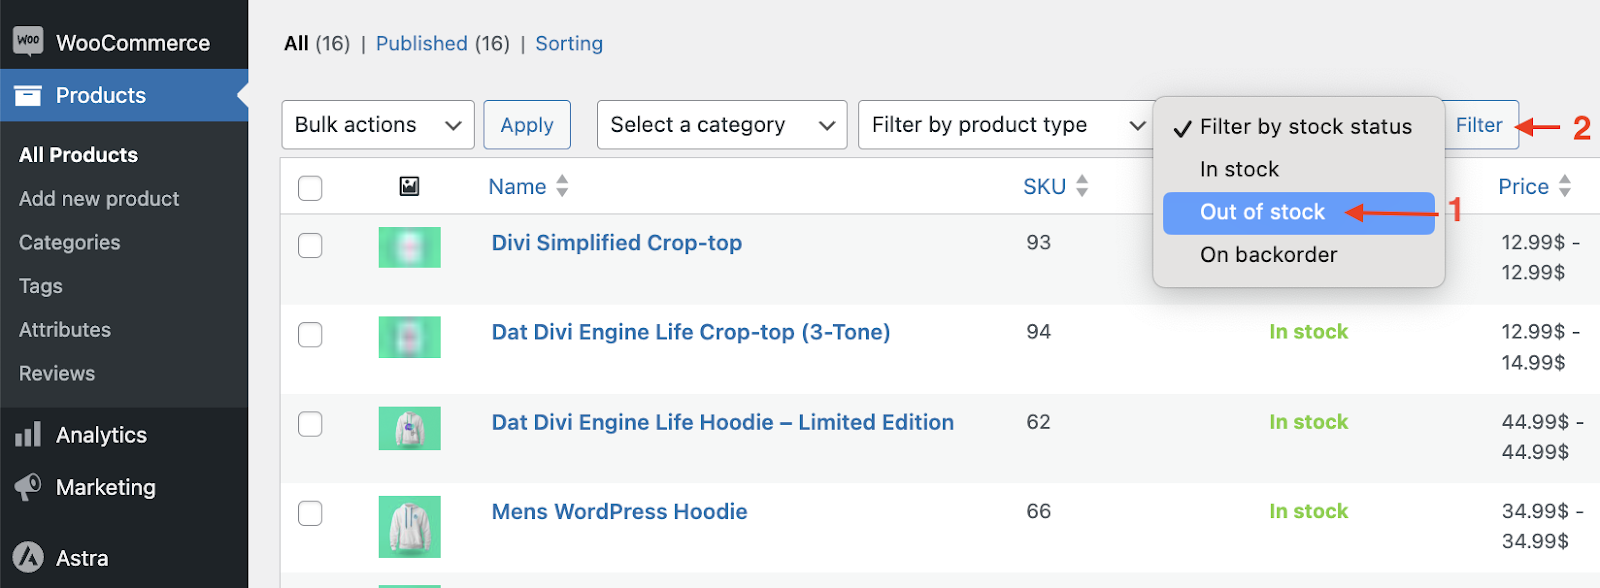
Task: Open 3-Tone Crop-top product thumbnail
Action: (x=409, y=337)
